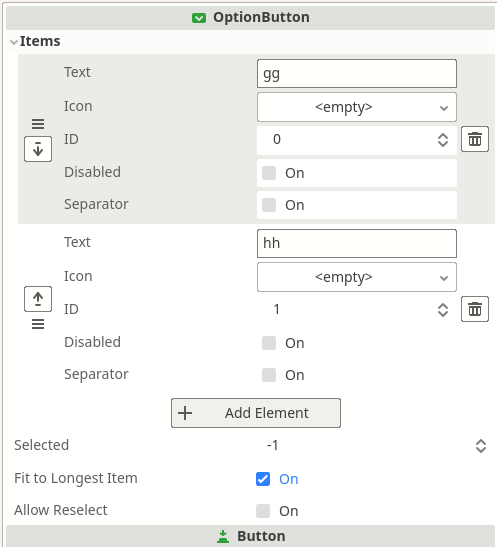Click the ID spinner arrows for item 'hh'
Screen dimensions: 497x547
[x=443, y=310]
